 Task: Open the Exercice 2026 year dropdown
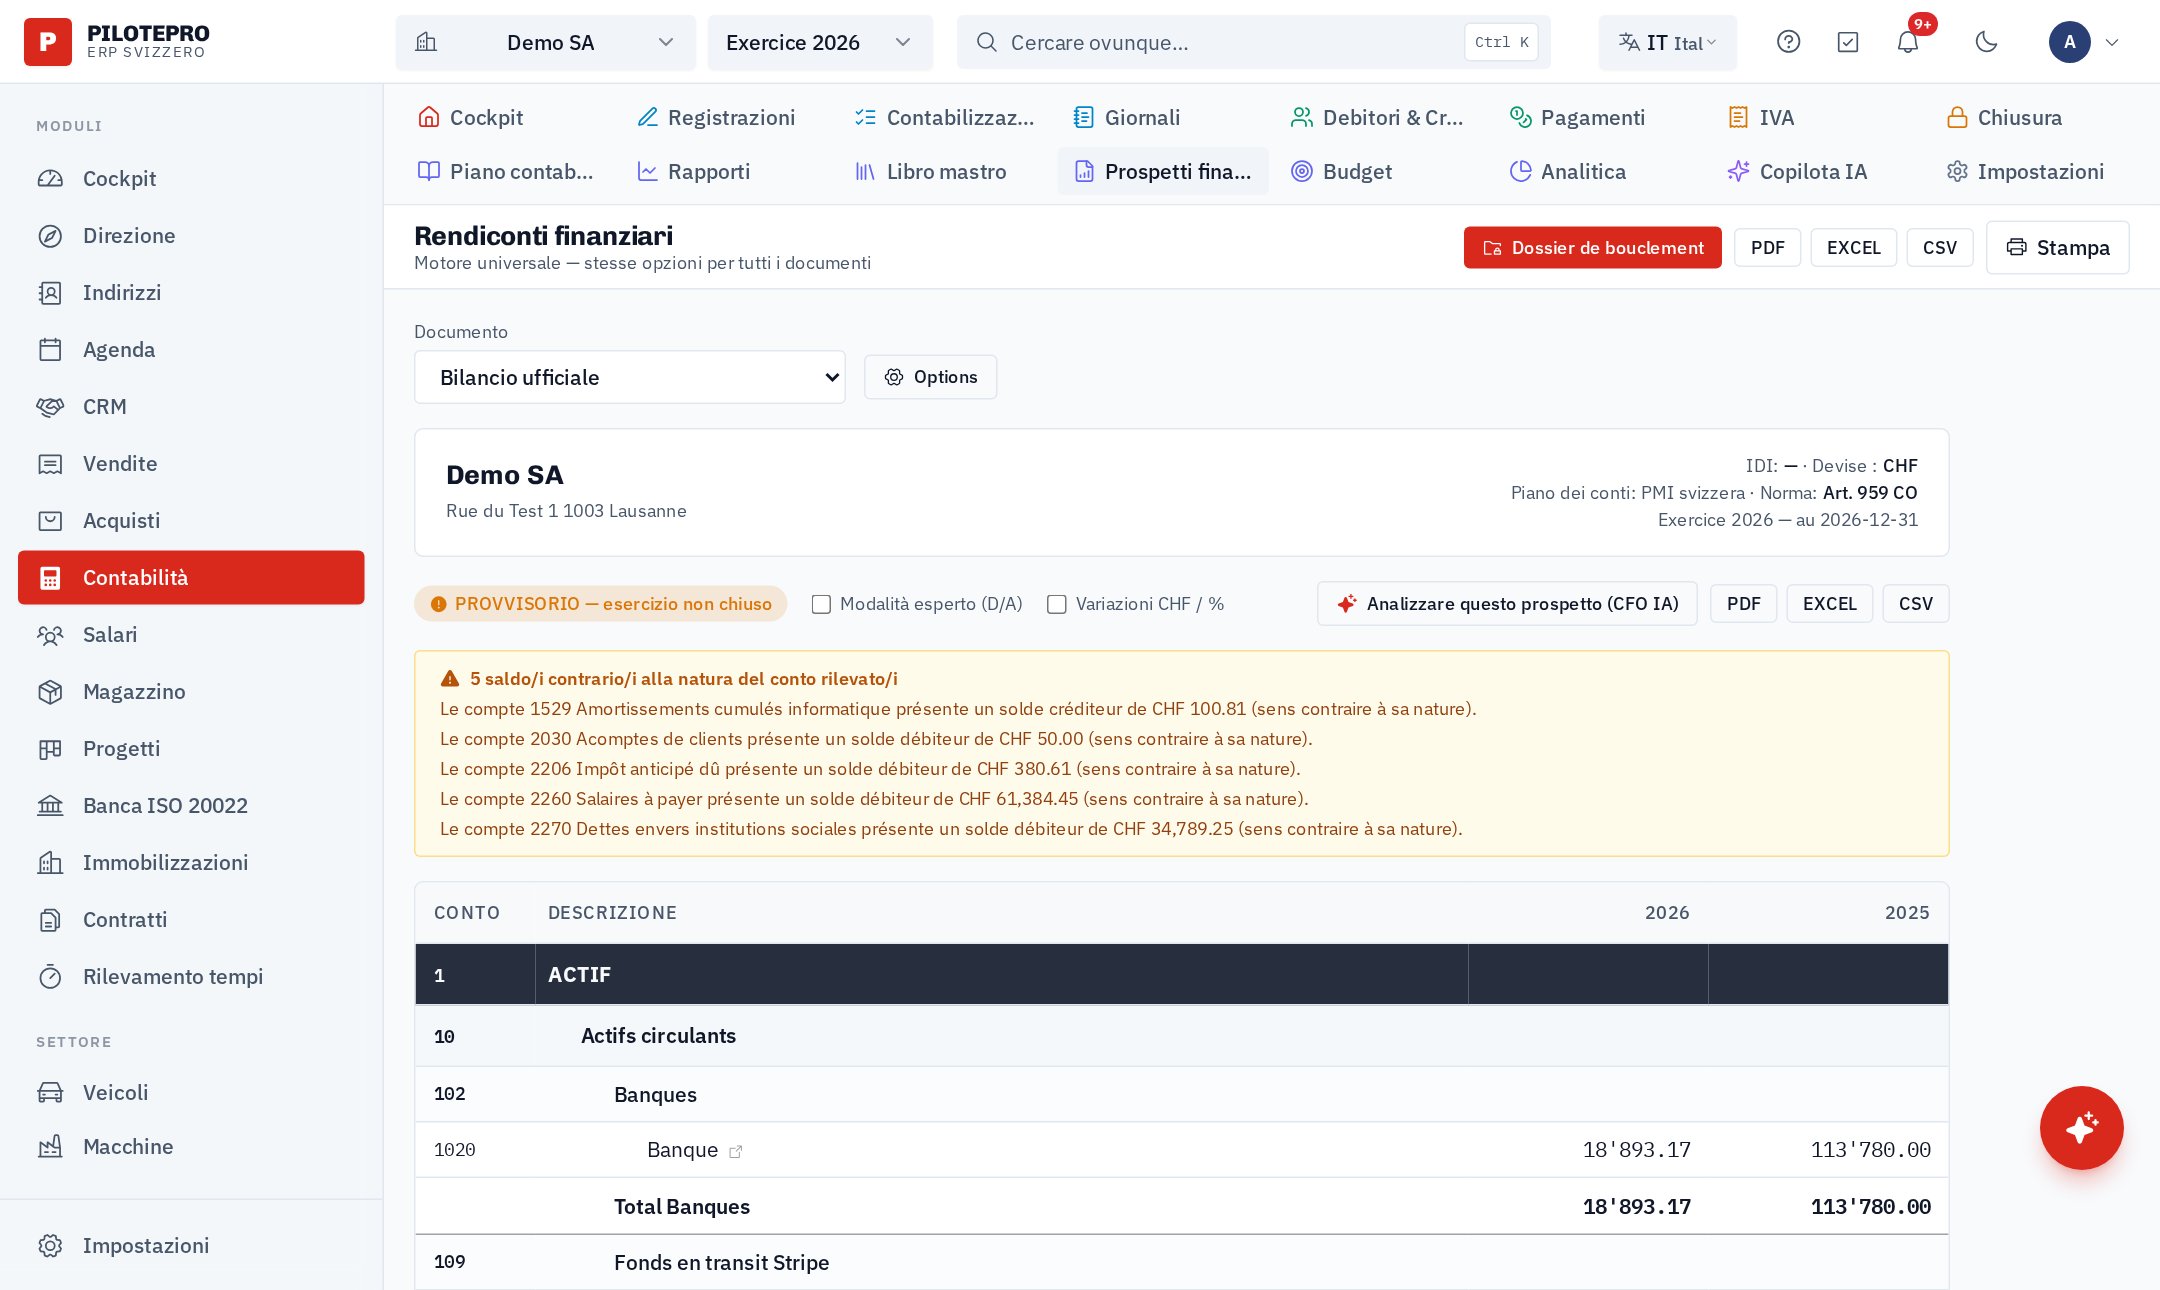pyautogui.click(x=820, y=42)
